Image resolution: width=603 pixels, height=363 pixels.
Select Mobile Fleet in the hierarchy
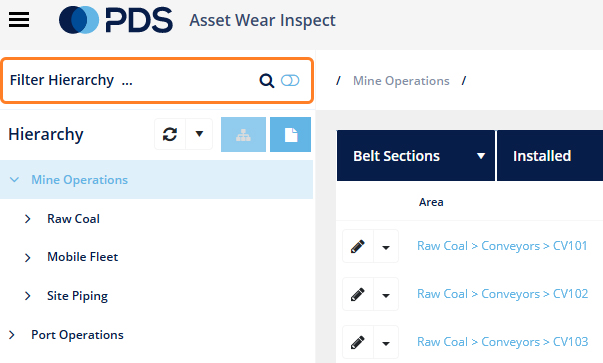click(x=83, y=257)
